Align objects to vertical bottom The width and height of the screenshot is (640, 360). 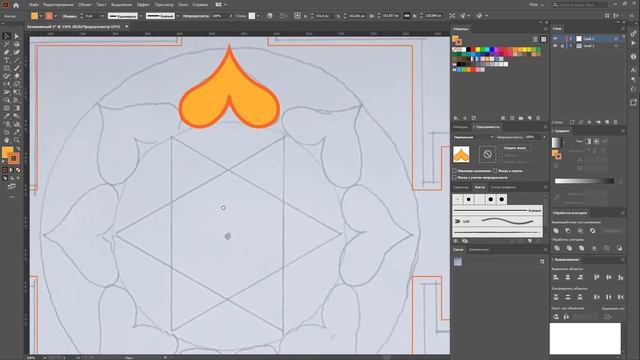[x=621, y=277]
